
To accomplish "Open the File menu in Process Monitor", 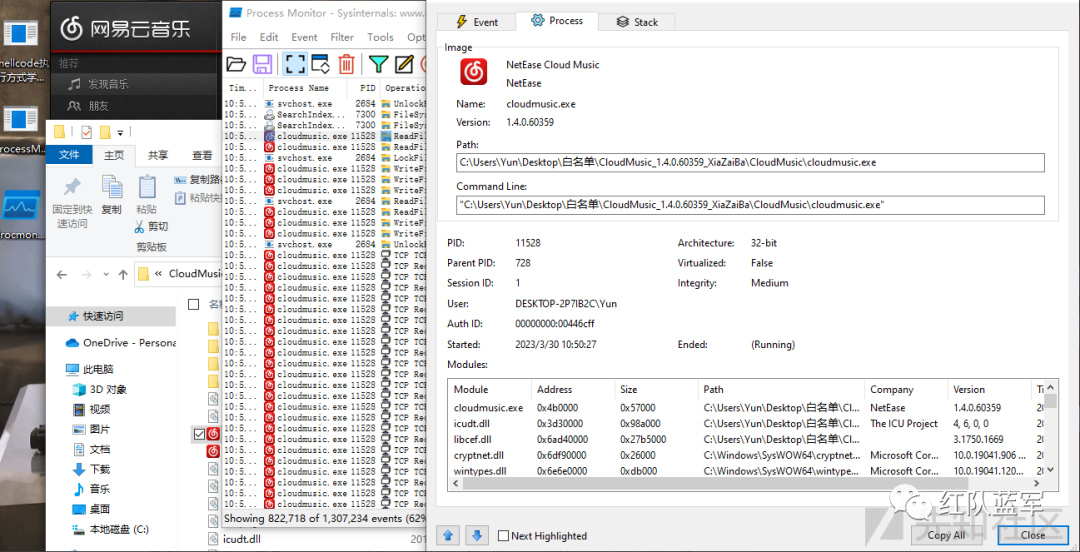I will tap(238, 37).
